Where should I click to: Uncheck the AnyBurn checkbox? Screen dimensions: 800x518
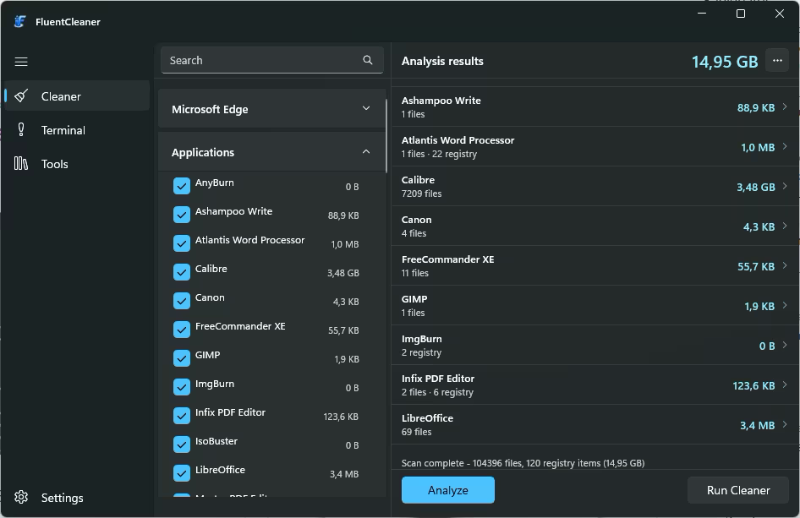(x=181, y=186)
